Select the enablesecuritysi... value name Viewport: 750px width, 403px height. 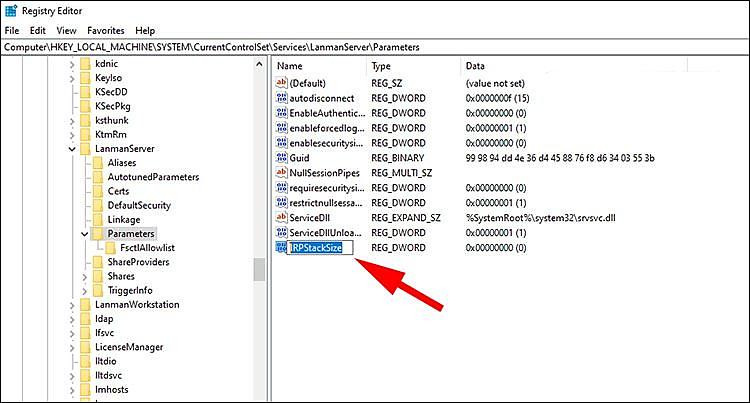tap(326, 143)
